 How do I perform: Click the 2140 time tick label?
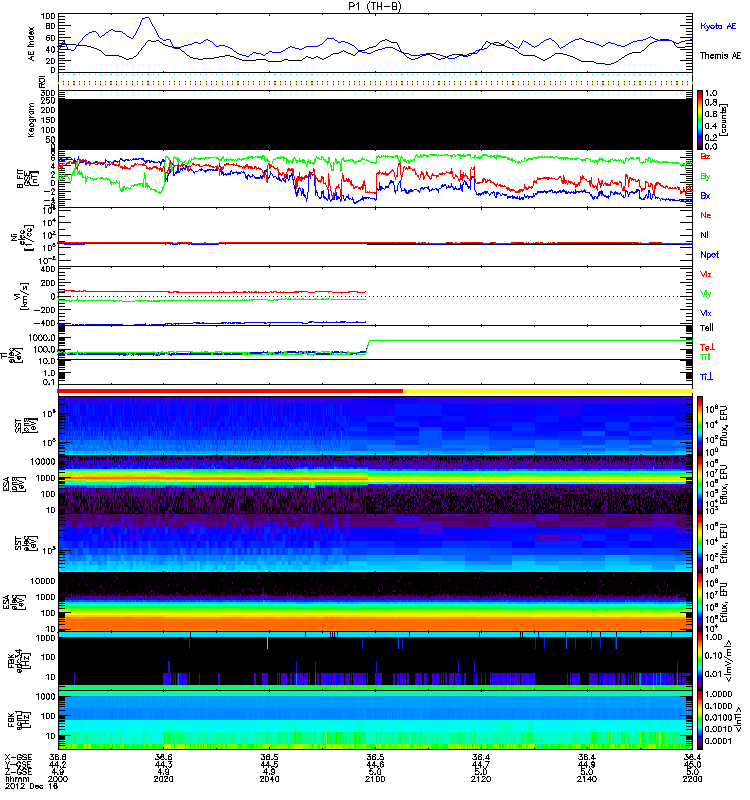click(x=587, y=779)
